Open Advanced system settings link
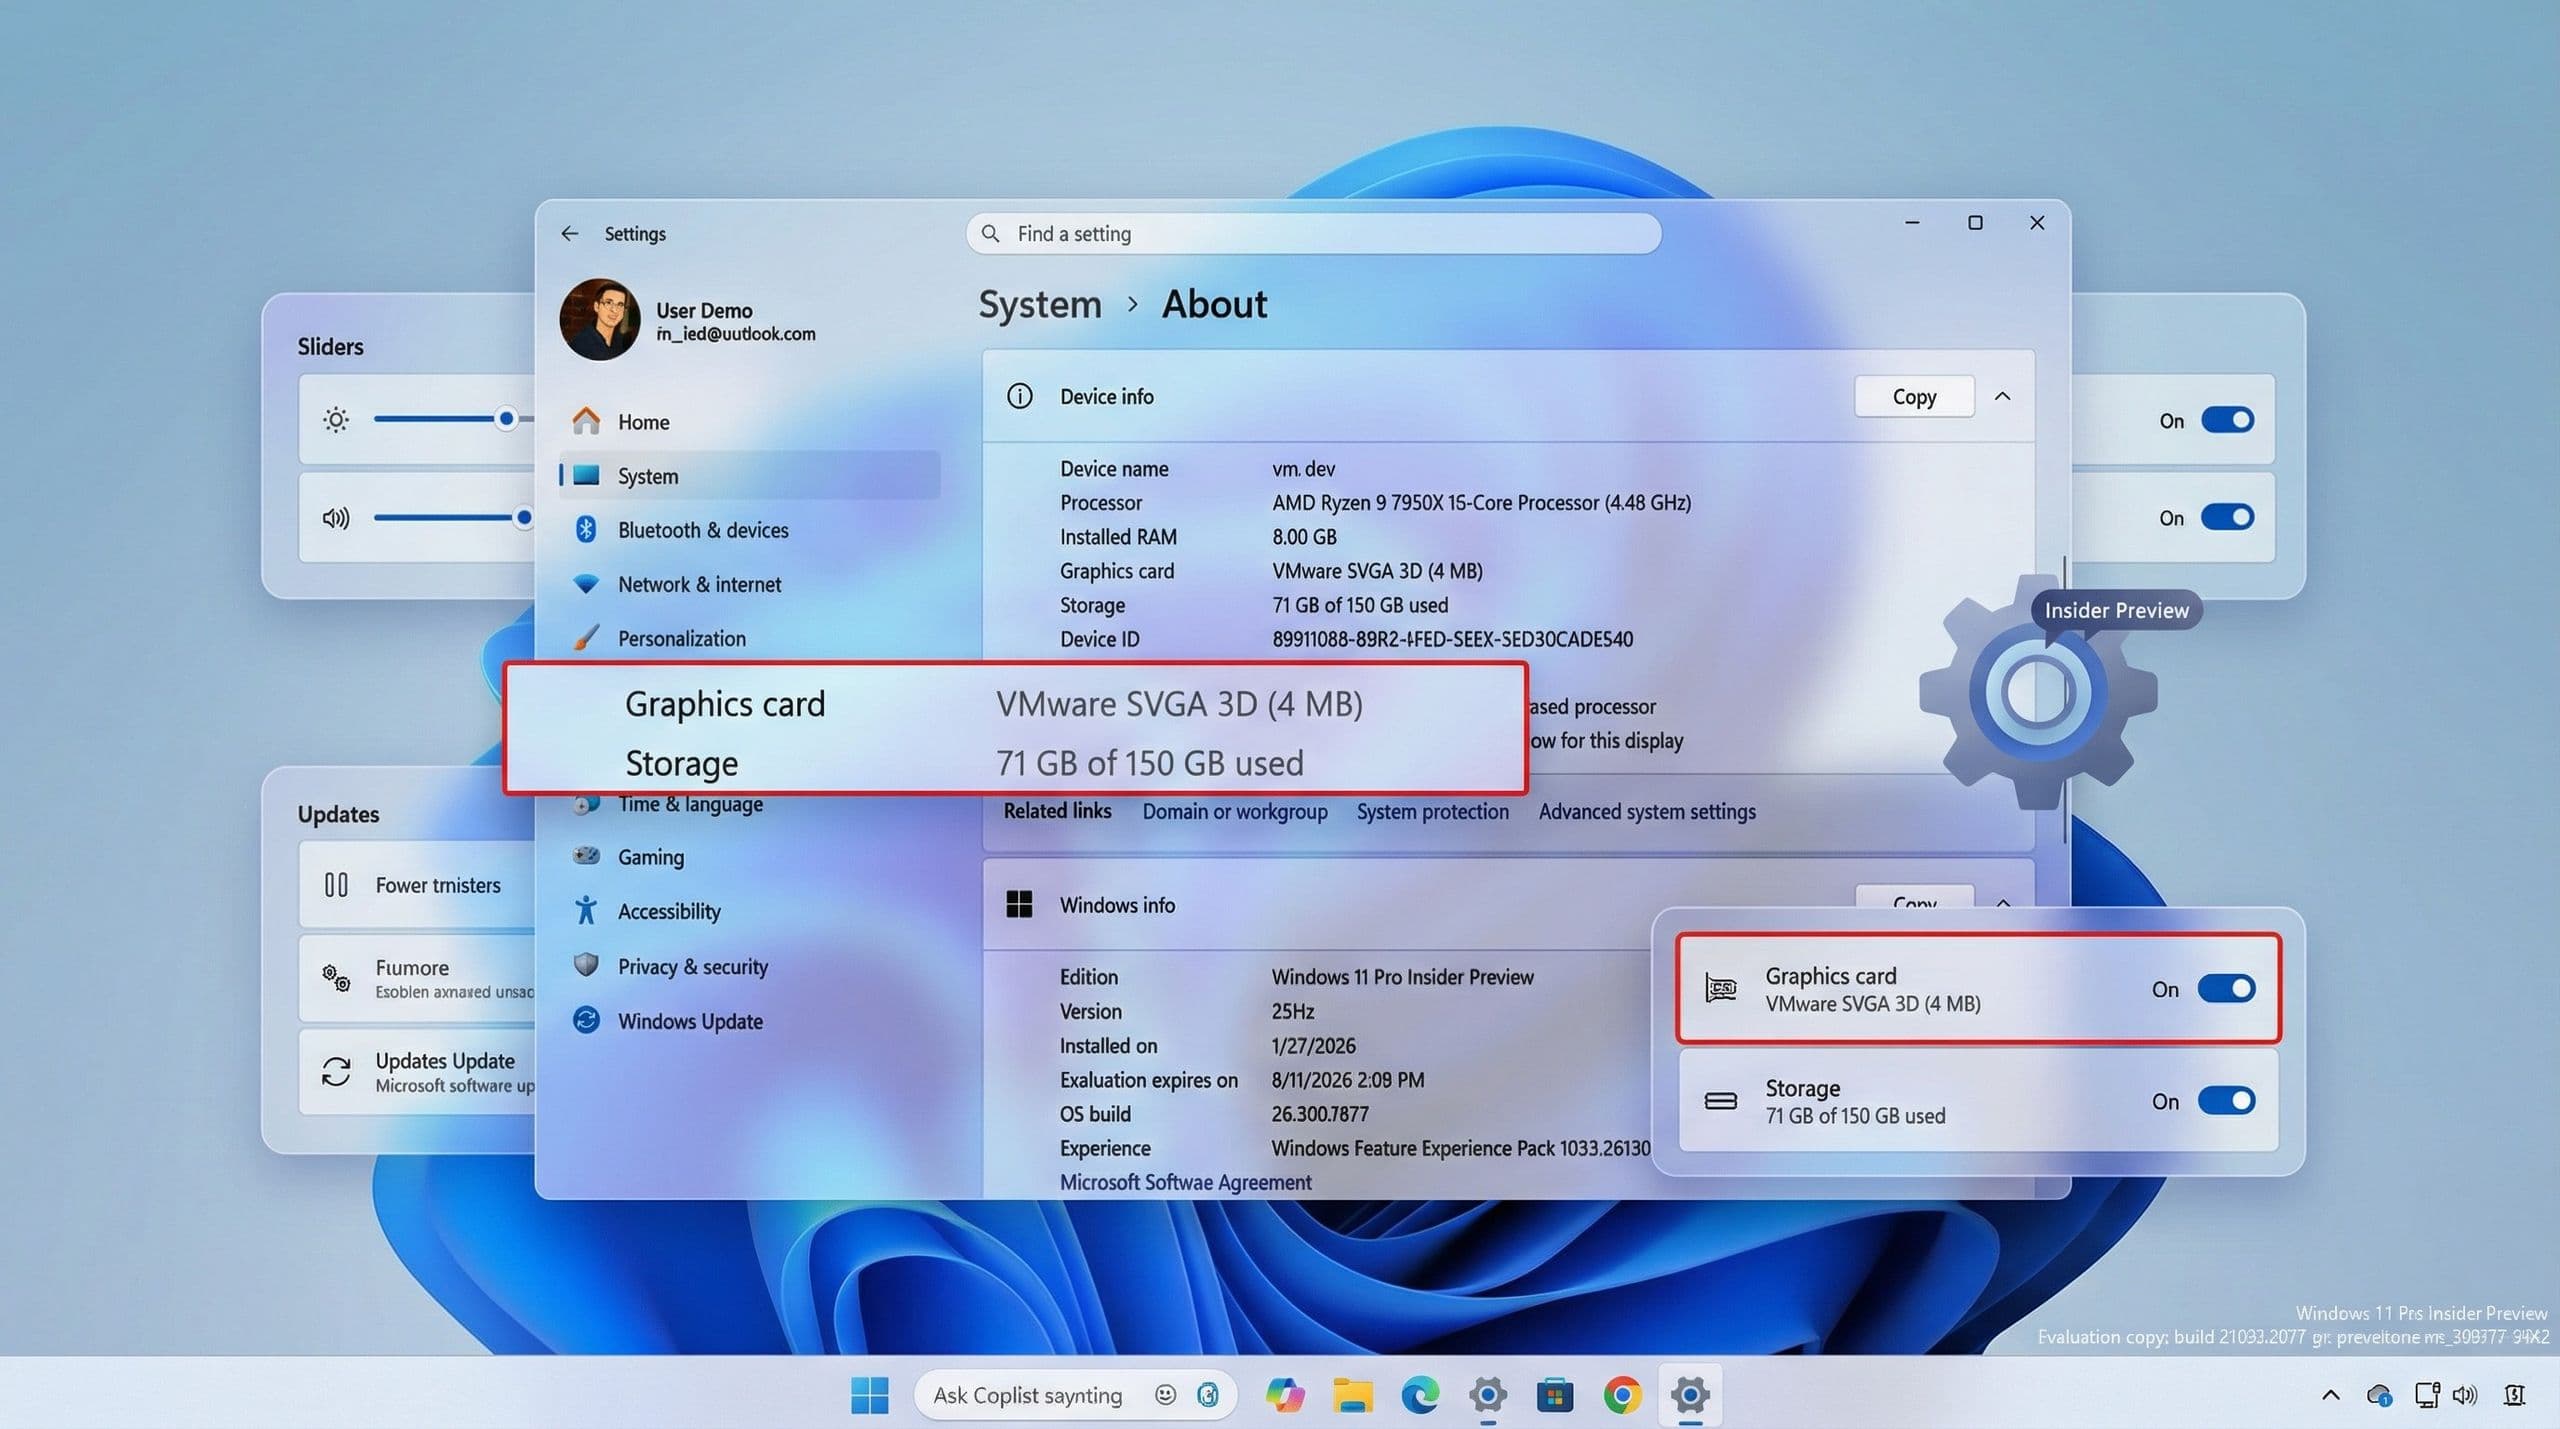 coord(1647,811)
